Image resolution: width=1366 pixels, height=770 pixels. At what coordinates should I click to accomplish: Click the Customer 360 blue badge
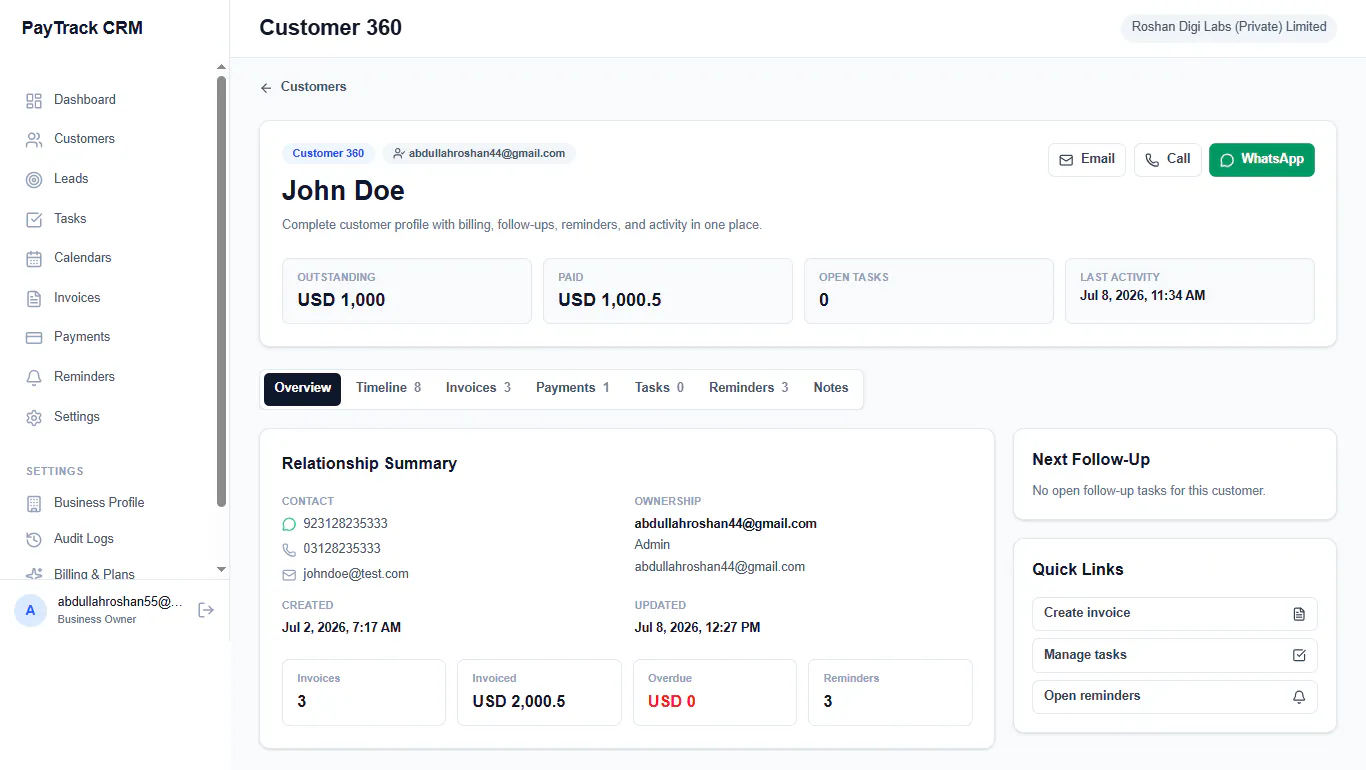pos(328,154)
